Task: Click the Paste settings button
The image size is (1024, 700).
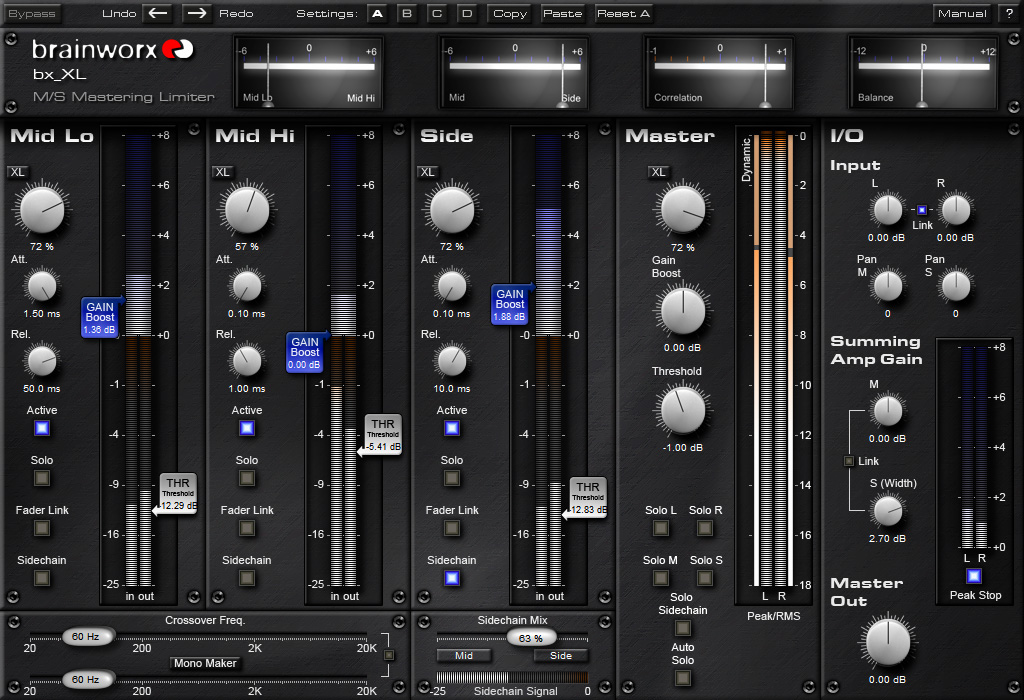Action: click(x=562, y=14)
